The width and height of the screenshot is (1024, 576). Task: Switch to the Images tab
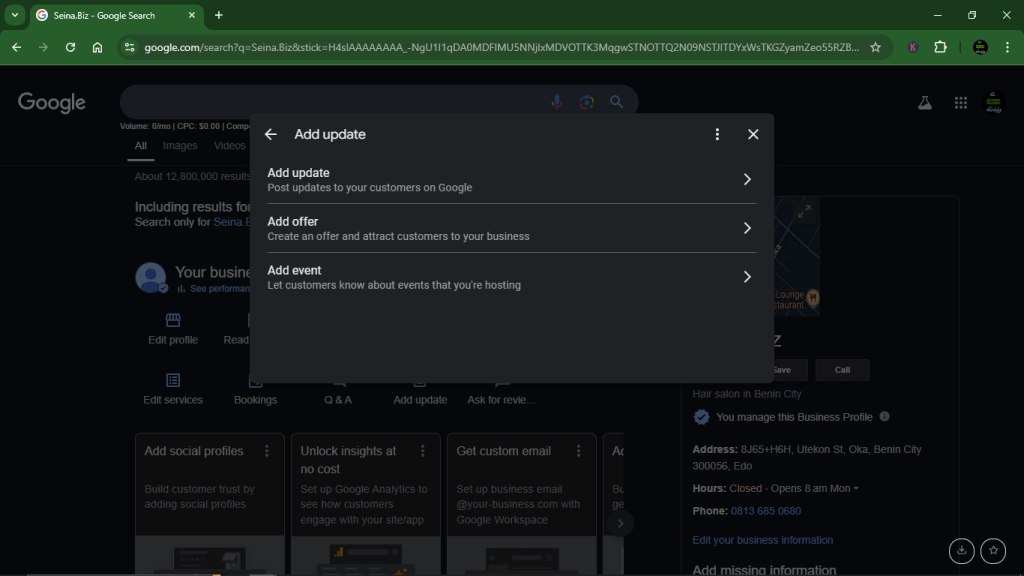click(180, 145)
